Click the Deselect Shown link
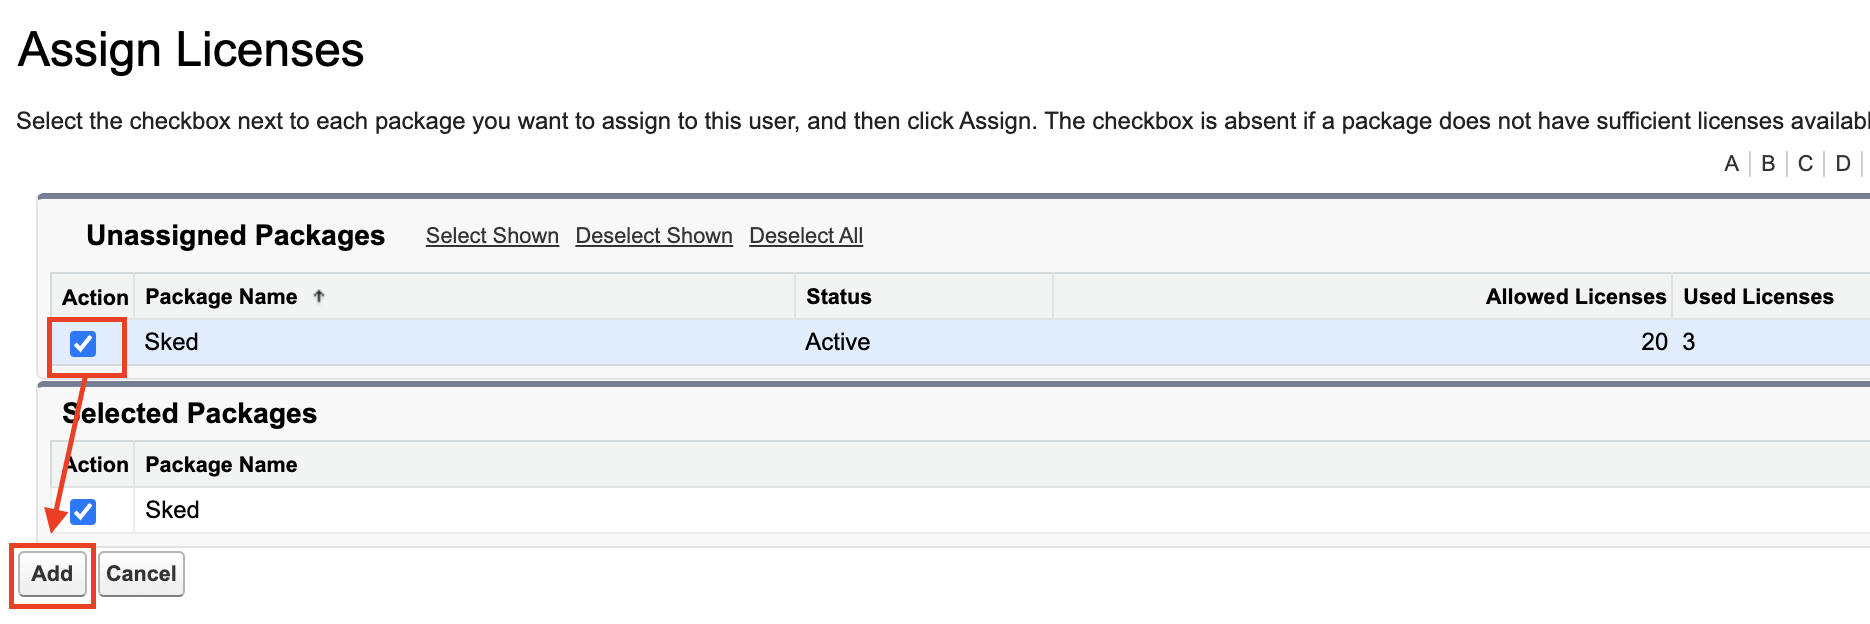This screenshot has width=1870, height=624. 654,236
